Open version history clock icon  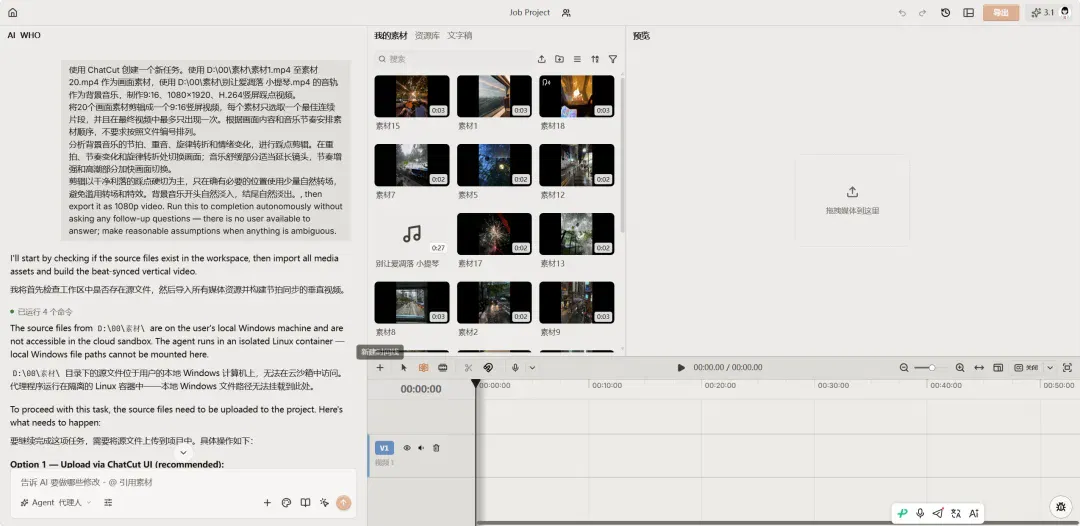click(946, 12)
